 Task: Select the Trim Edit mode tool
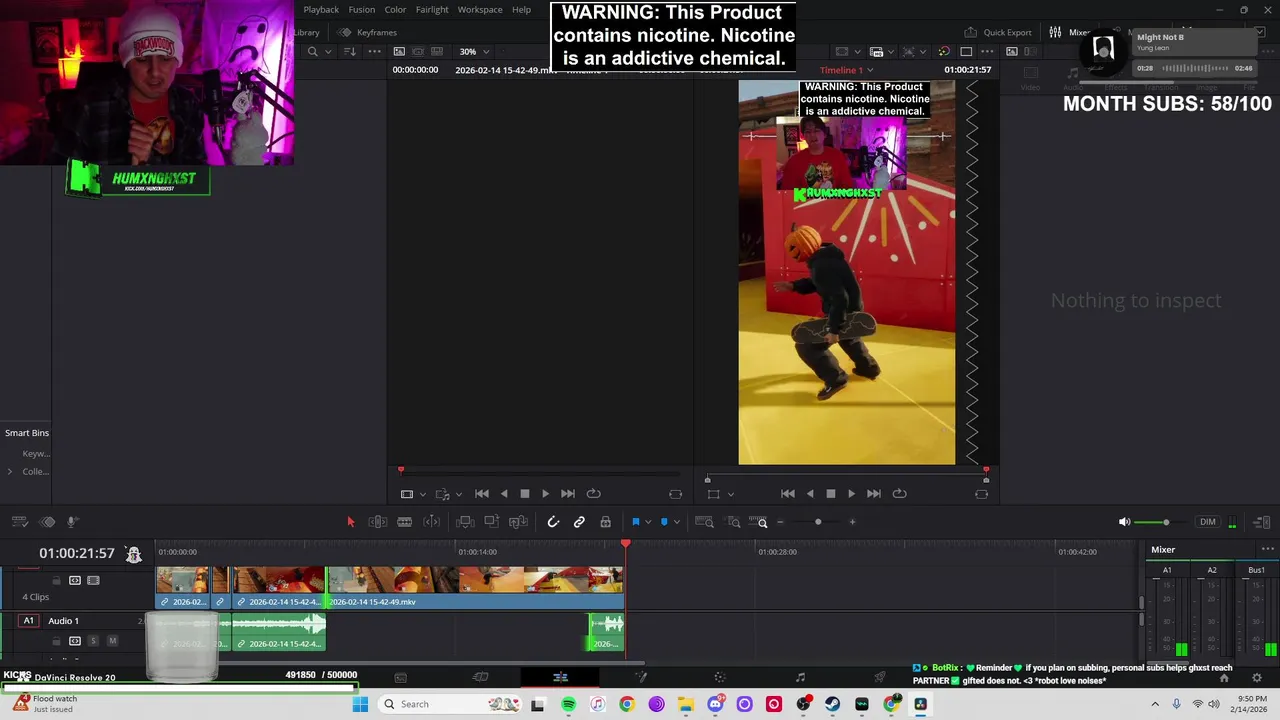coord(377,522)
